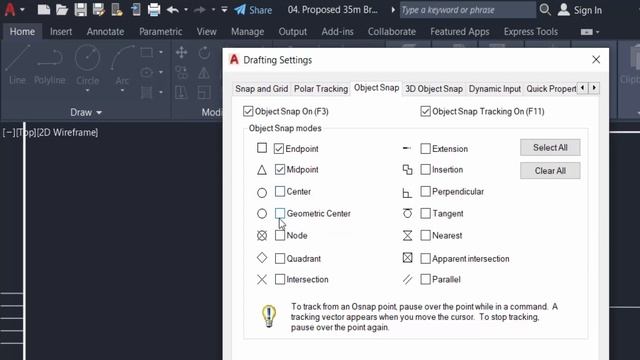Open the Dynamic Input tab
Image resolution: width=640 pixels, height=360 pixels.
pos(495,89)
